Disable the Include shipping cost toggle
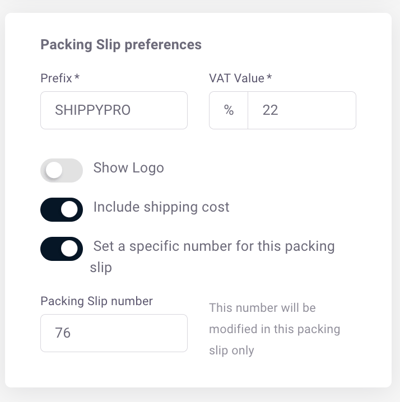 click(x=62, y=210)
